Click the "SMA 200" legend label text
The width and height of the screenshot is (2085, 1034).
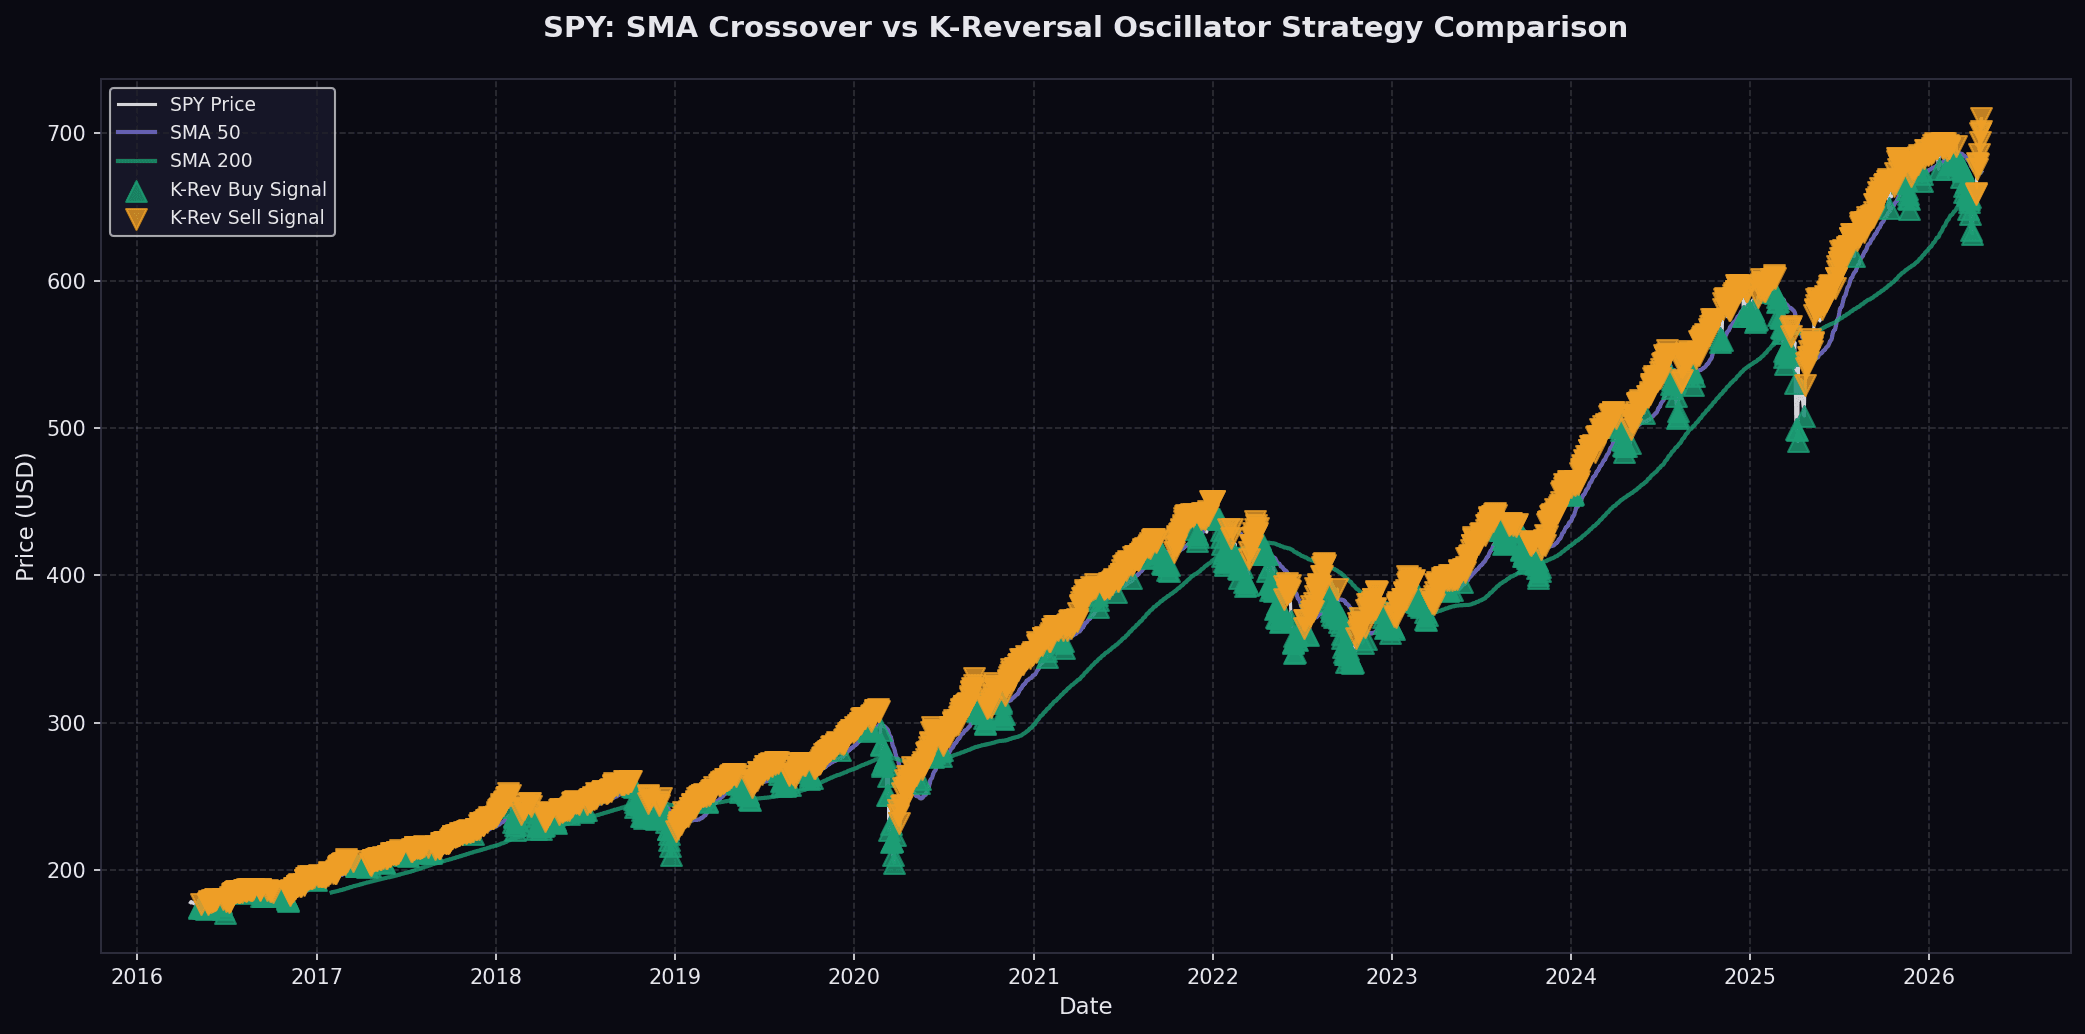tap(210, 160)
